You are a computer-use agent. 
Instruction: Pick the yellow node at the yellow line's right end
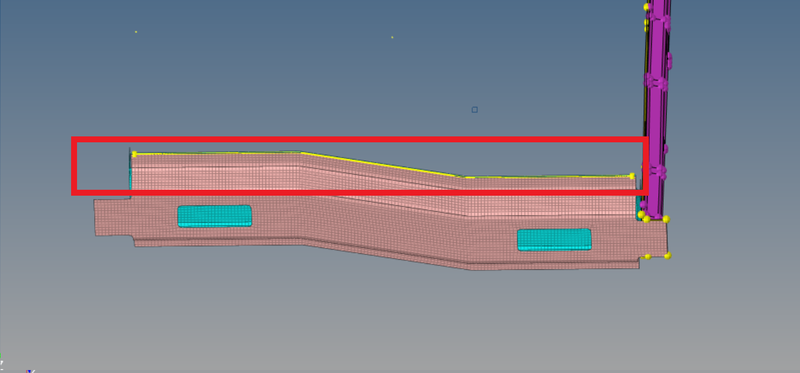(632, 176)
